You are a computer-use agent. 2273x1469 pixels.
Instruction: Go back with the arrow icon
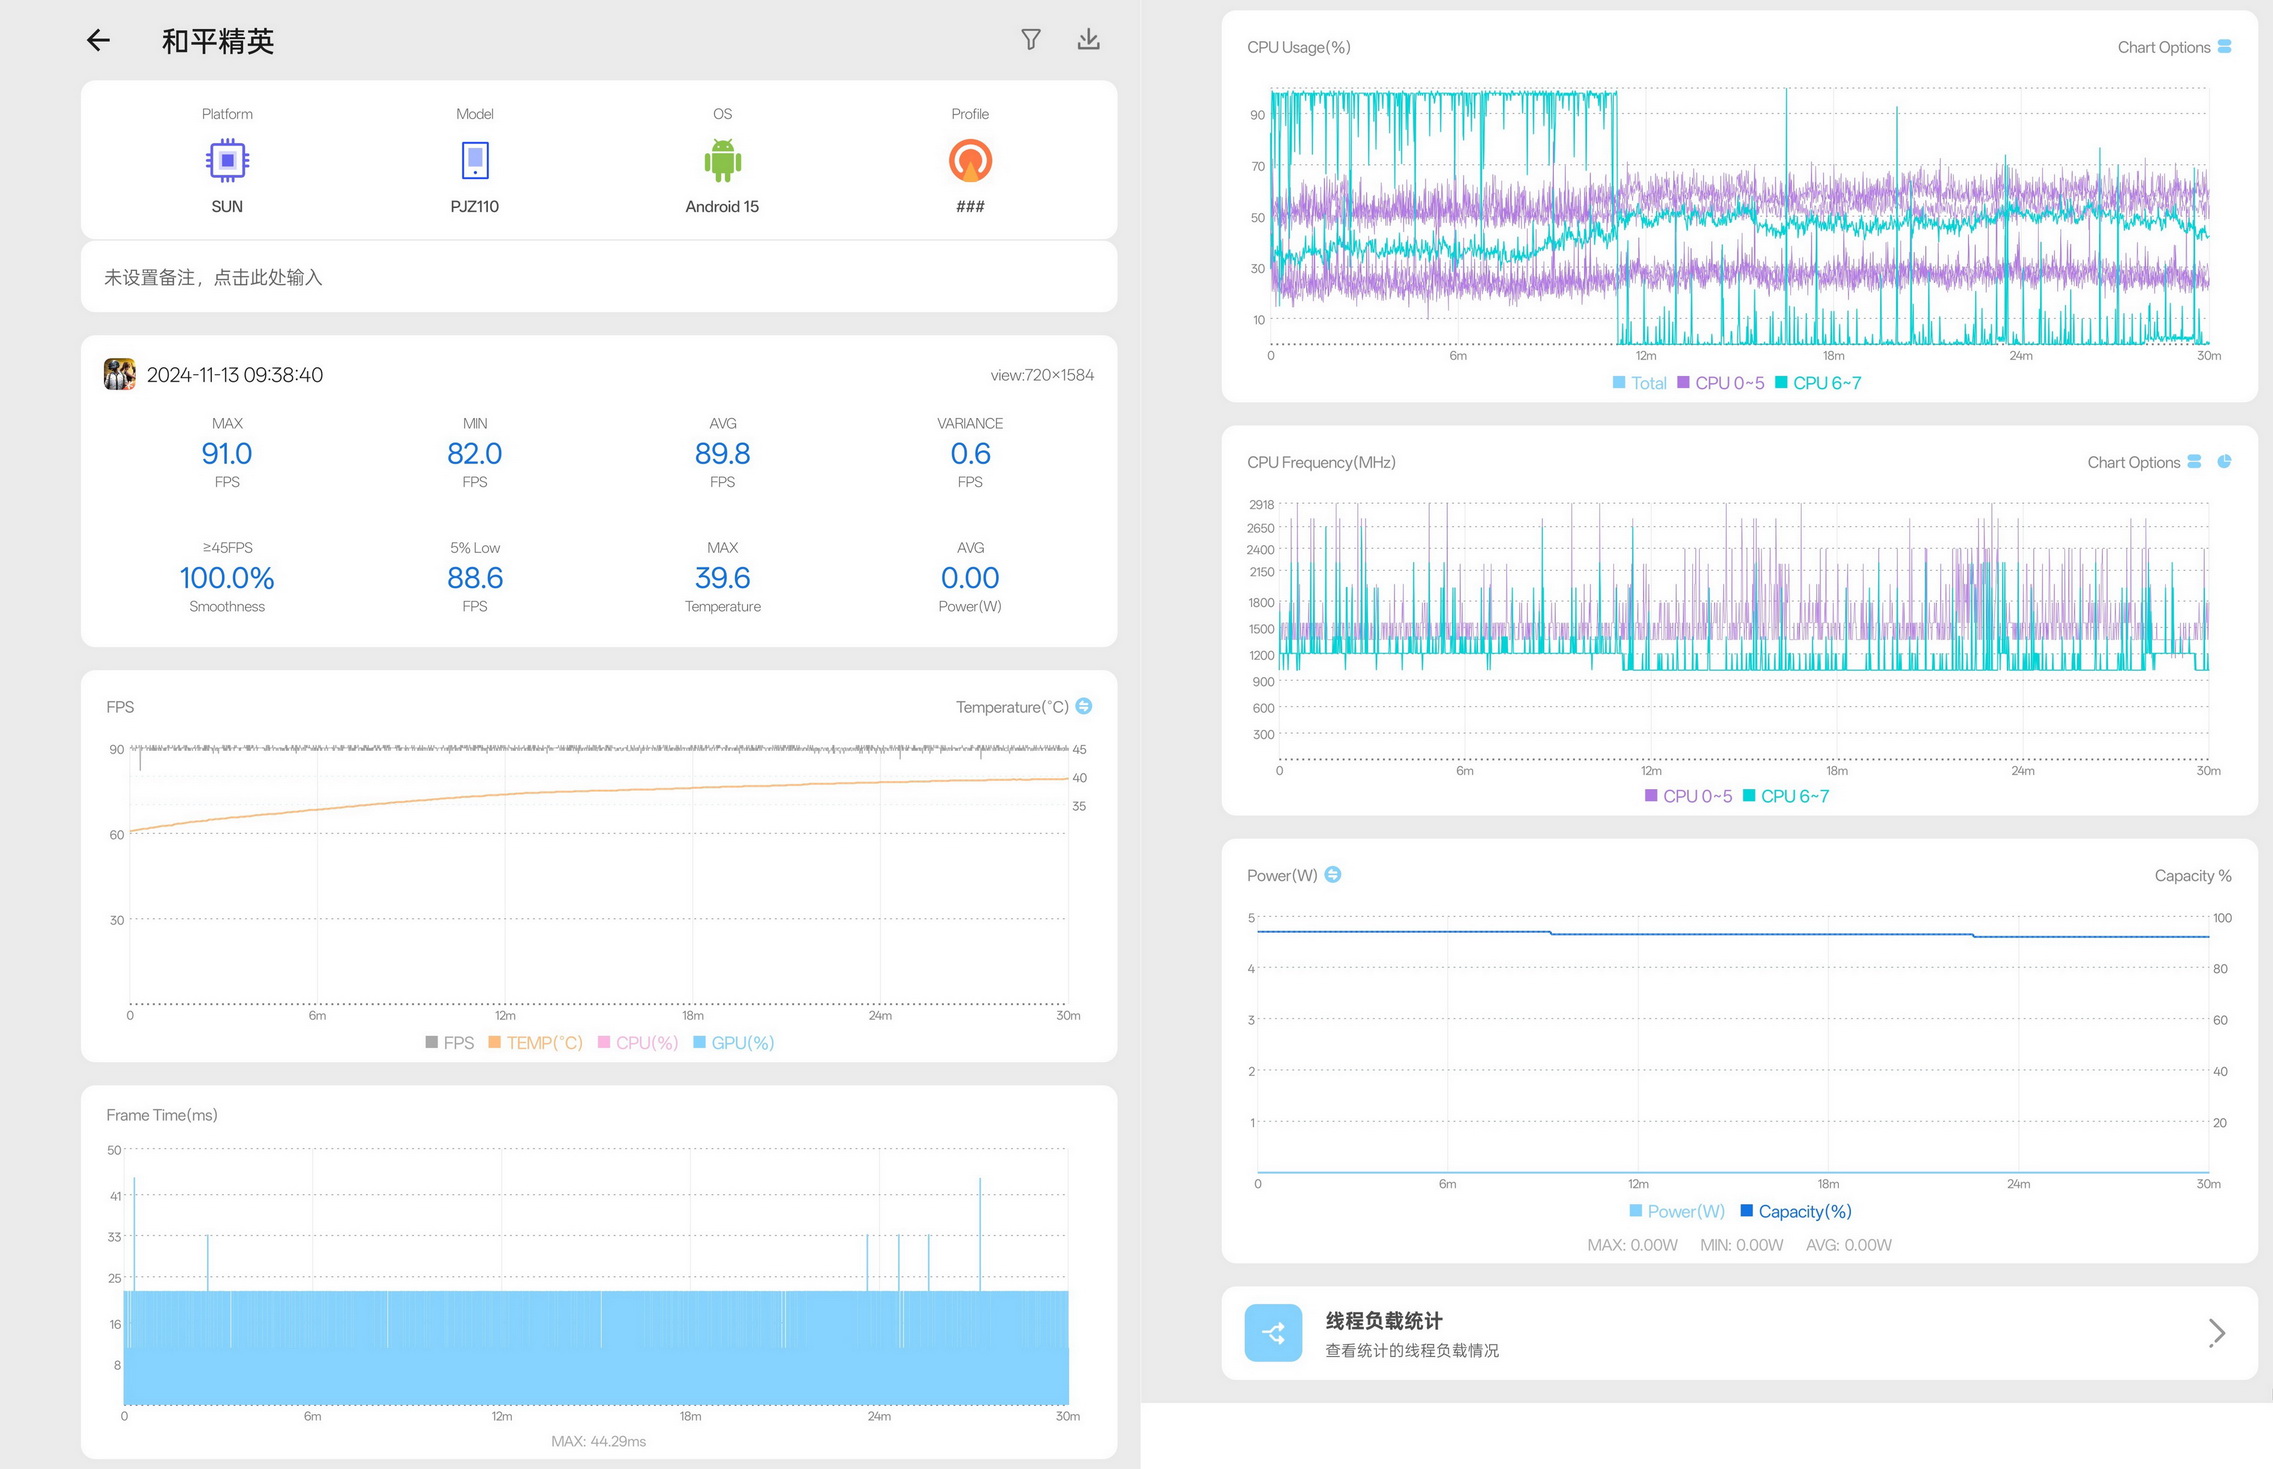[x=98, y=40]
